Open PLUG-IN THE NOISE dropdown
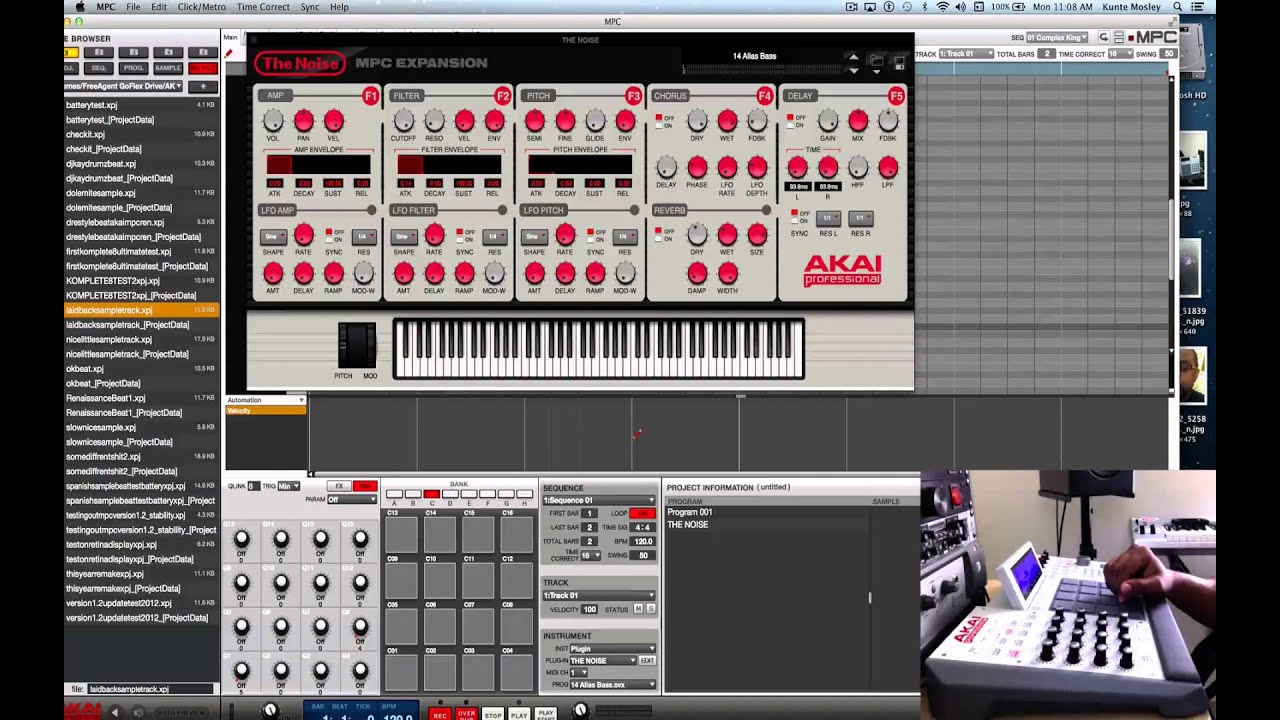The width and height of the screenshot is (1280, 720). pyautogui.click(x=603, y=661)
